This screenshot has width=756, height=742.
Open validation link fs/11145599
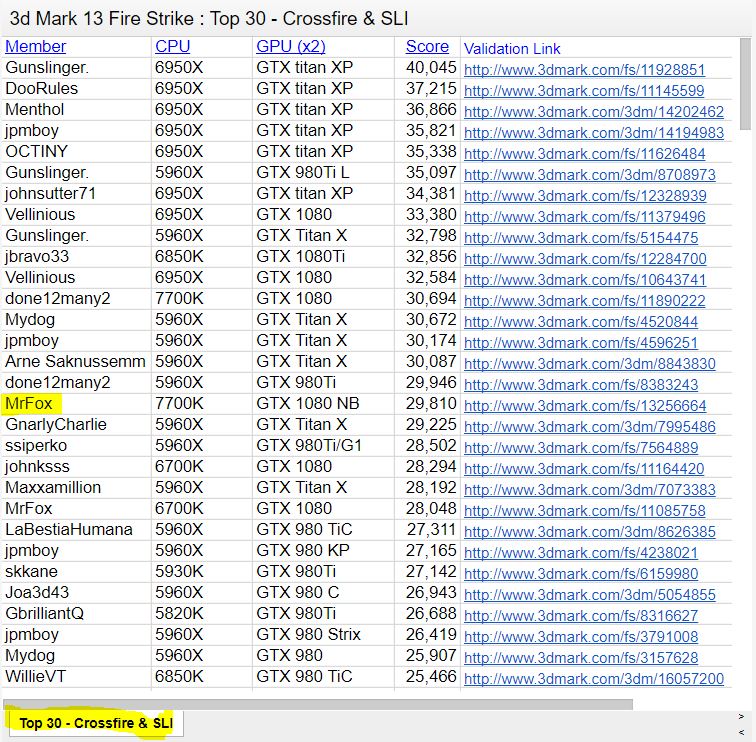pos(583,91)
